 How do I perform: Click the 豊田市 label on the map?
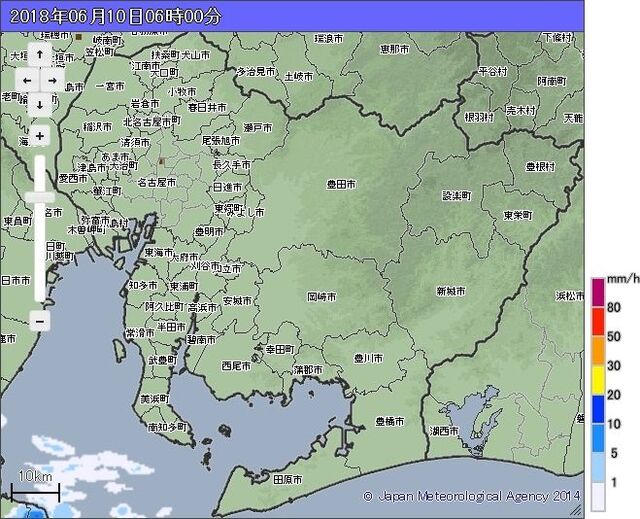(341, 184)
